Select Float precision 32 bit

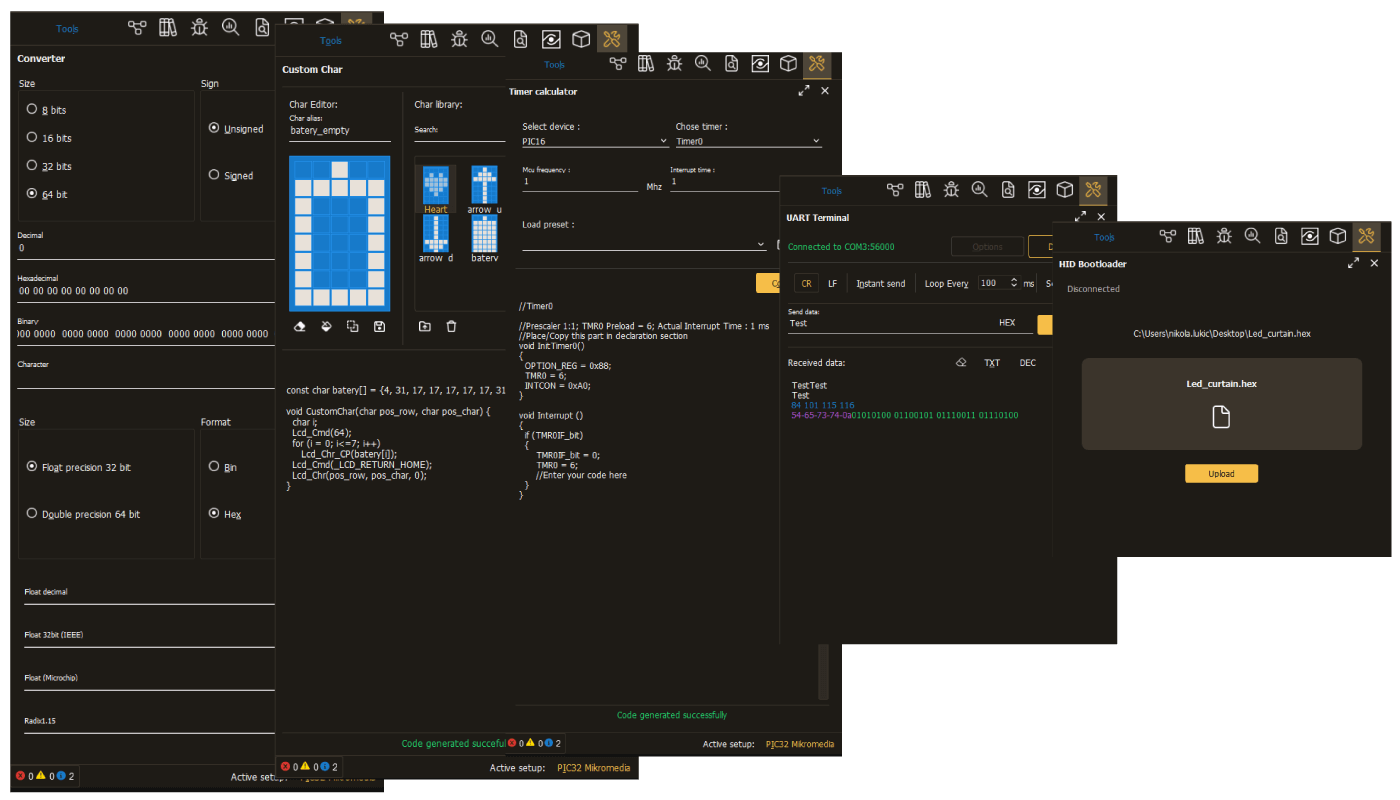[x=79, y=467]
